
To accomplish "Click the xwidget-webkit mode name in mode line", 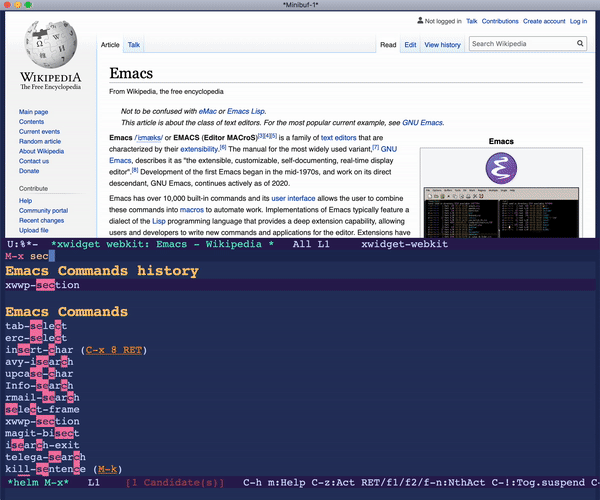I will (x=404, y=244).
